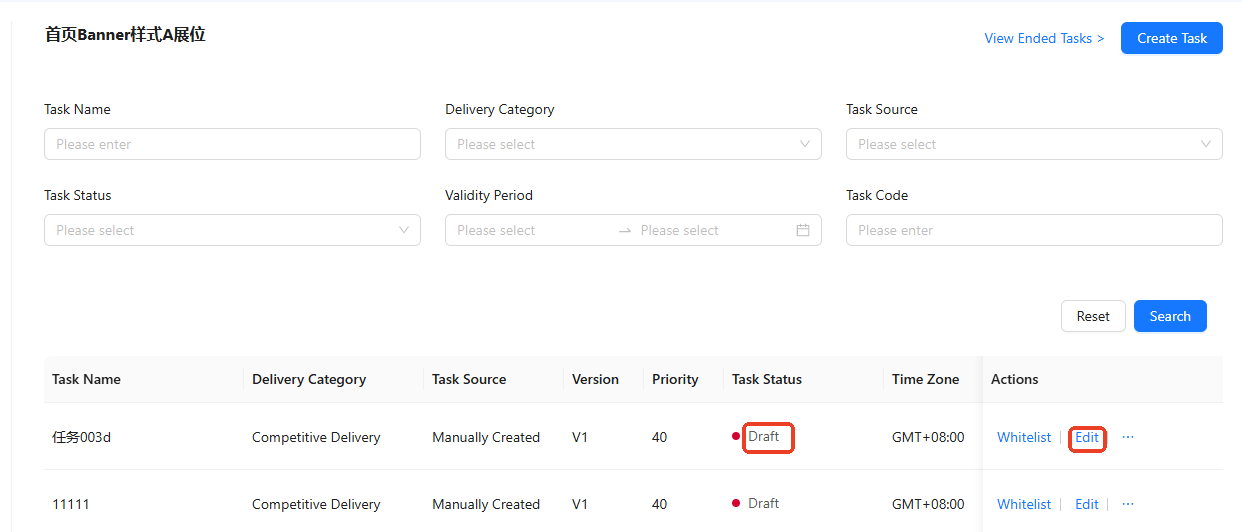The height and width of the screenshot is (532, 1242).
Task: Focus the Task Code input field
Action: [1033, 230]
